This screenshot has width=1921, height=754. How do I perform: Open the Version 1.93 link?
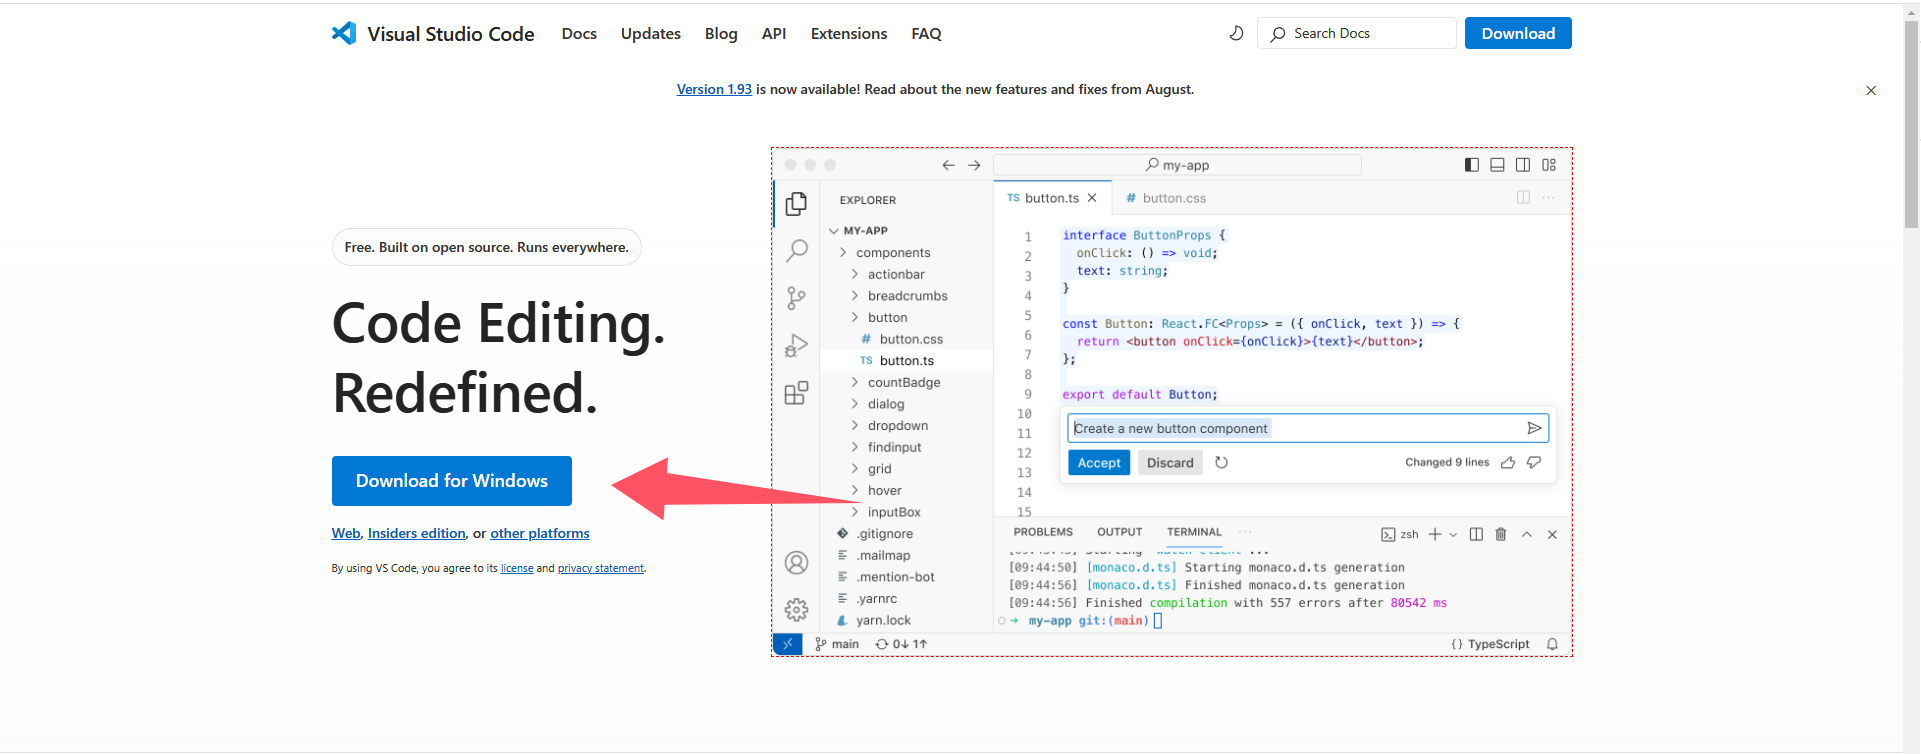pos(714,89)
